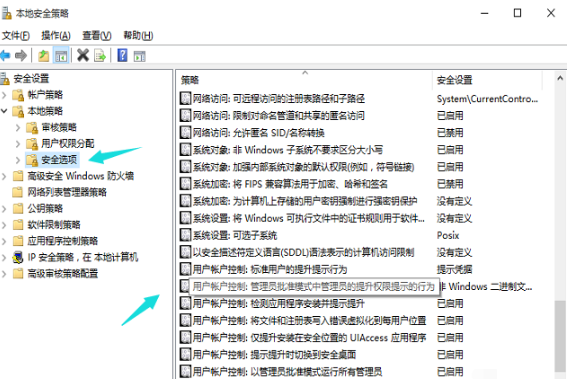Sort list by 安全设置 column header
The height and width of the screenshot is (383, 571).
click(487, 80)
